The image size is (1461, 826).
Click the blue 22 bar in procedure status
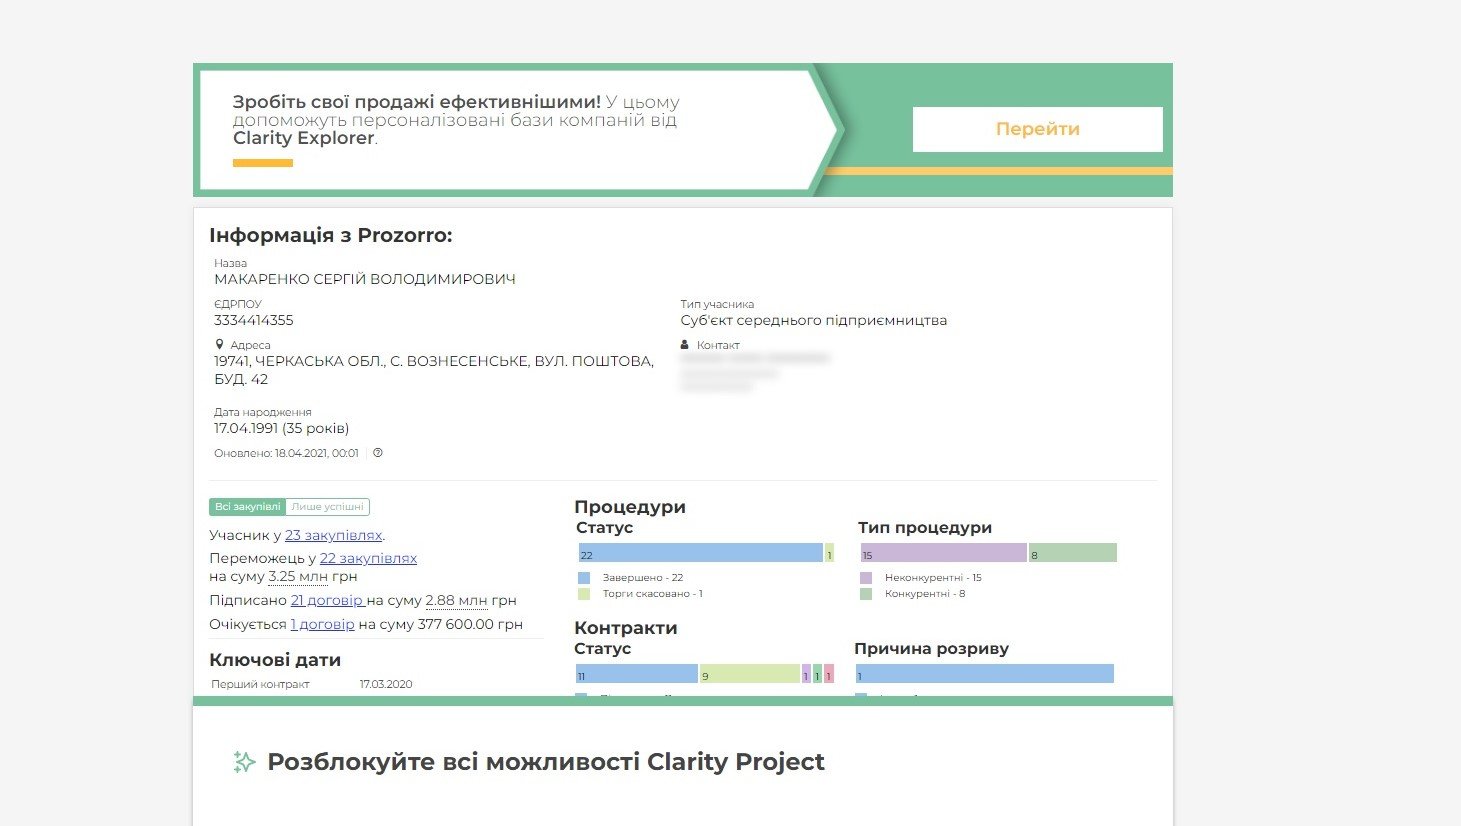point(700,553)
